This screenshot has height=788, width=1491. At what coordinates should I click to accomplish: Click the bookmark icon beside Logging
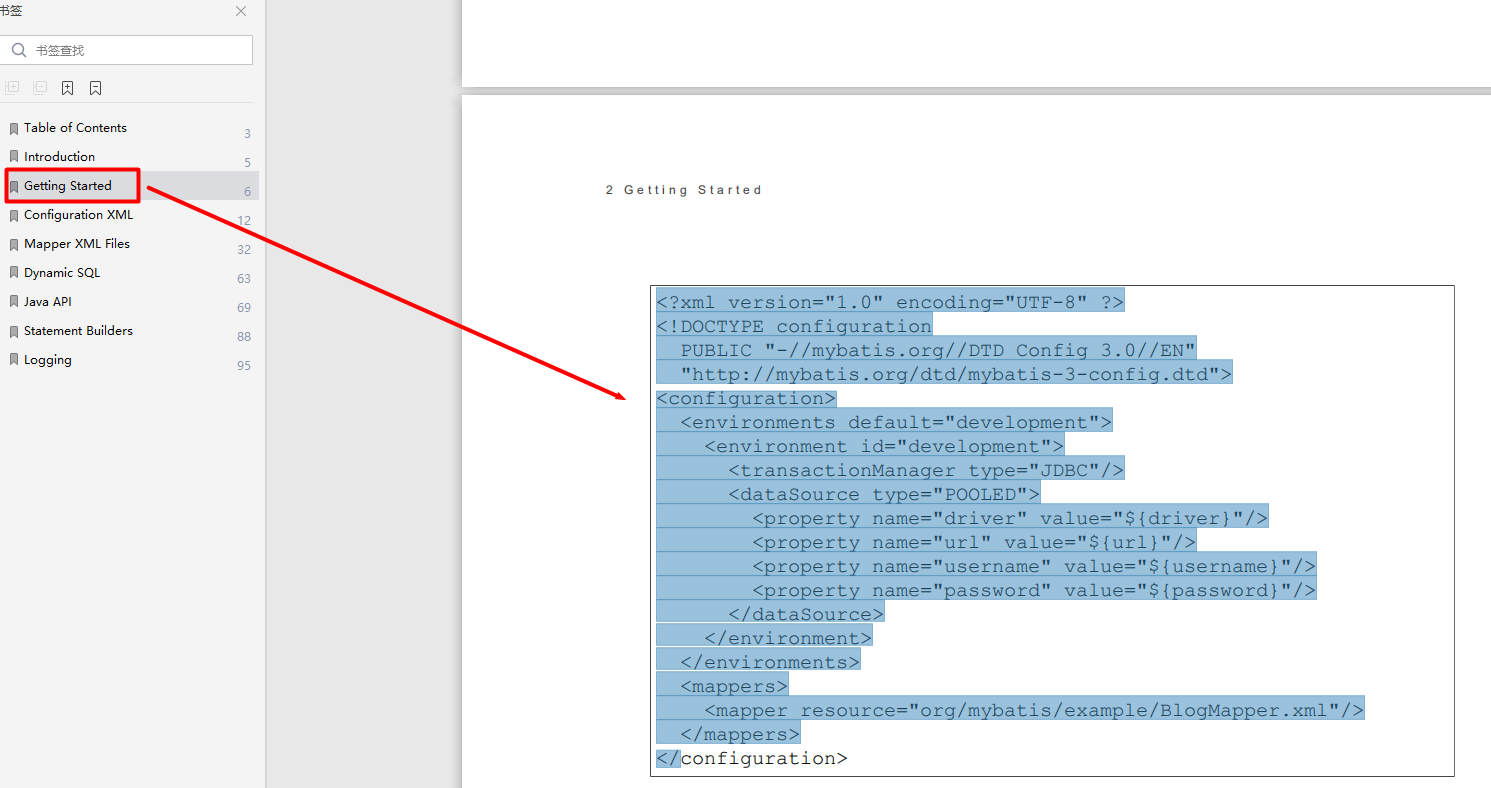click(14, 361)
